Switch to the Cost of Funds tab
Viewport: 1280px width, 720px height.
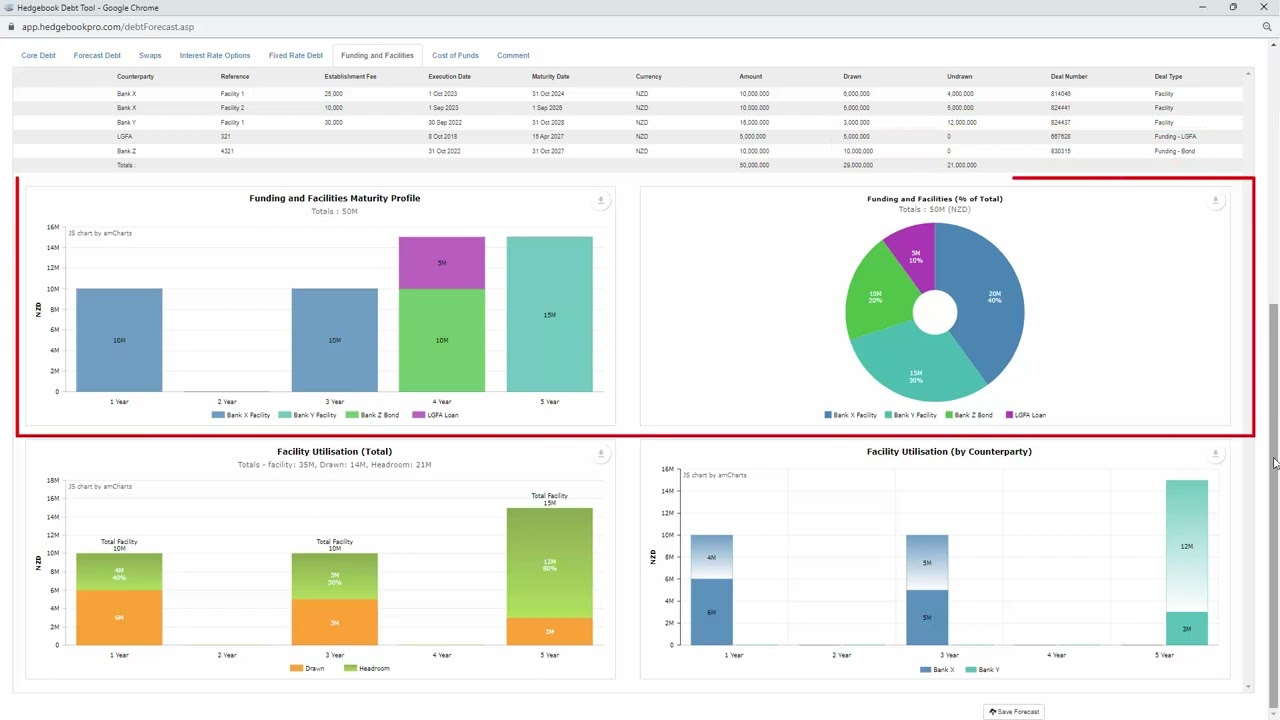tap(455, 55)
